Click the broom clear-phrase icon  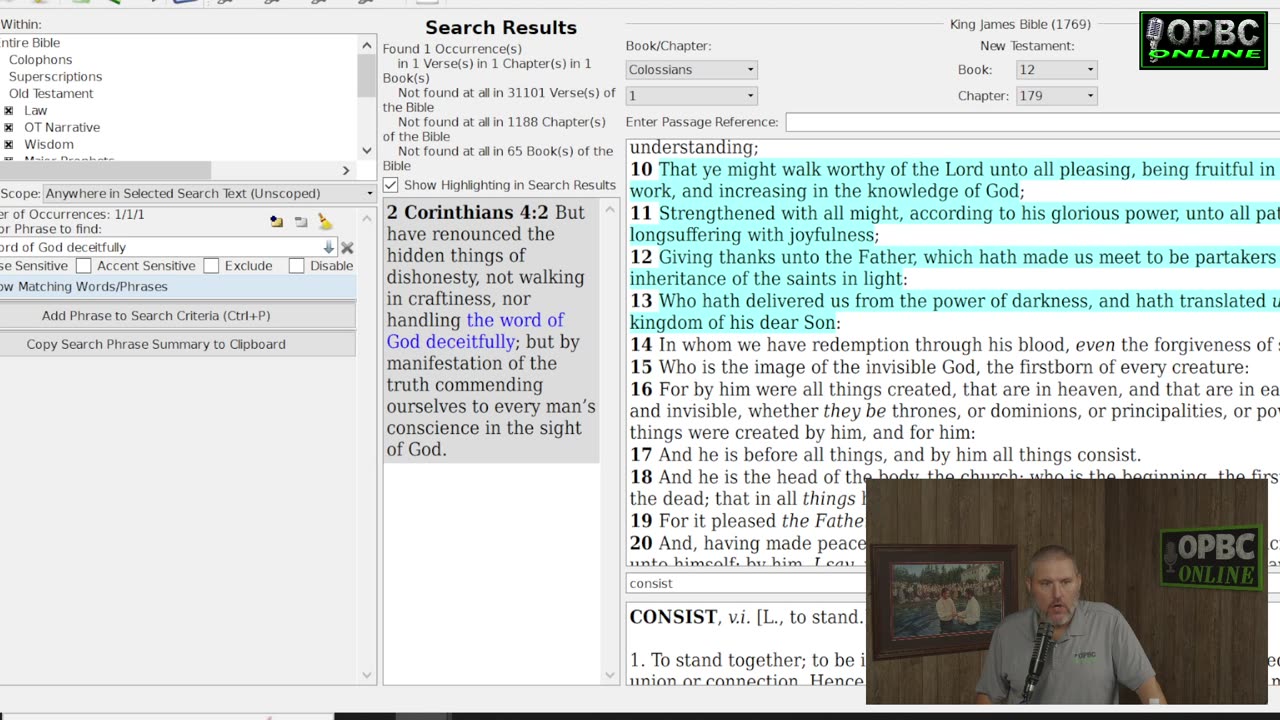324,221
